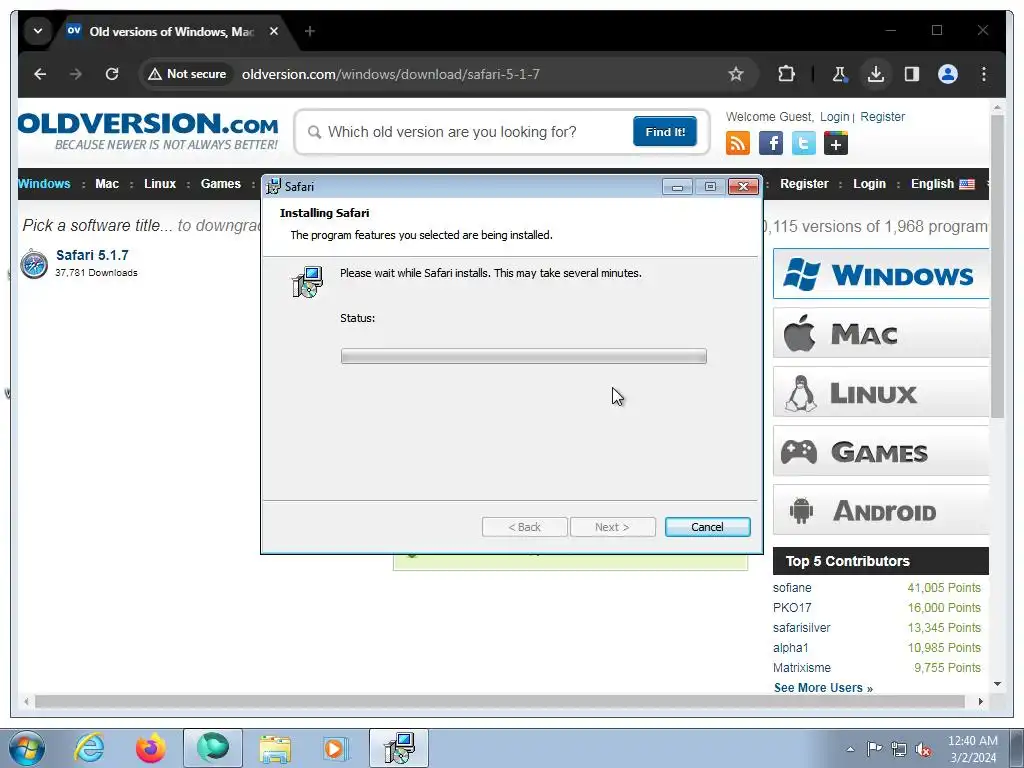The width and height of the screenshot is (1024, 768).
Task: Select the Windows platform banner
Action: (881, 274)
